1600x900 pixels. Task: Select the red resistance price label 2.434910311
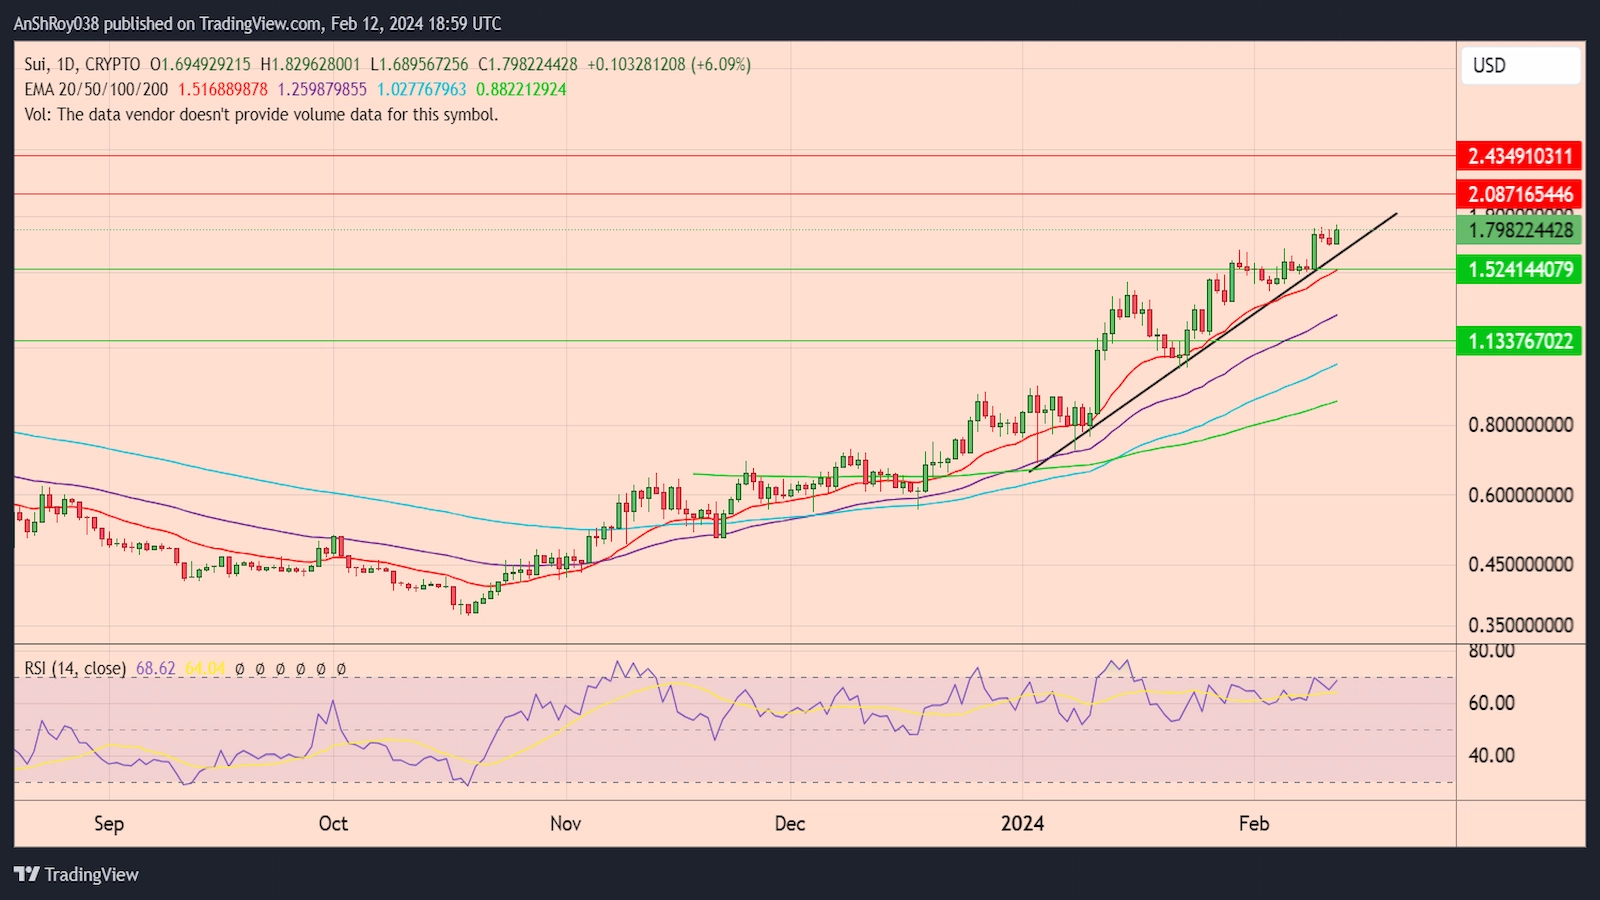tap(1518, 155)
